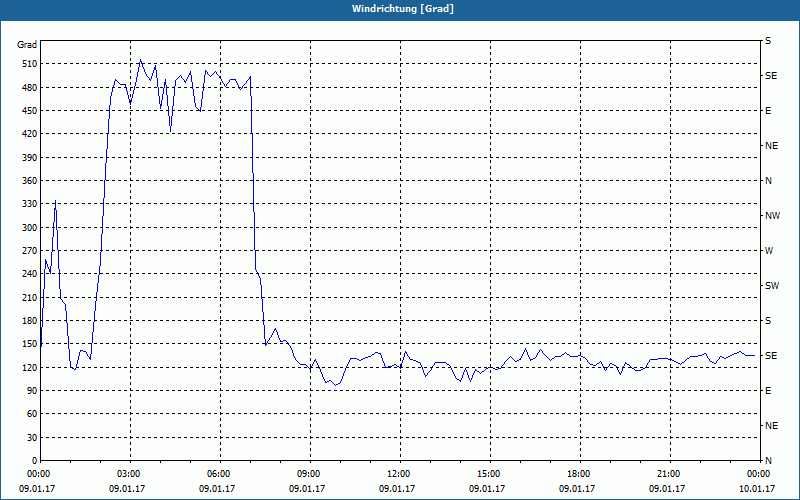The width and height of the screenshot is (800, 500).
Task: Click the 15:00 time axis label
Action: (x=487, y=474)
